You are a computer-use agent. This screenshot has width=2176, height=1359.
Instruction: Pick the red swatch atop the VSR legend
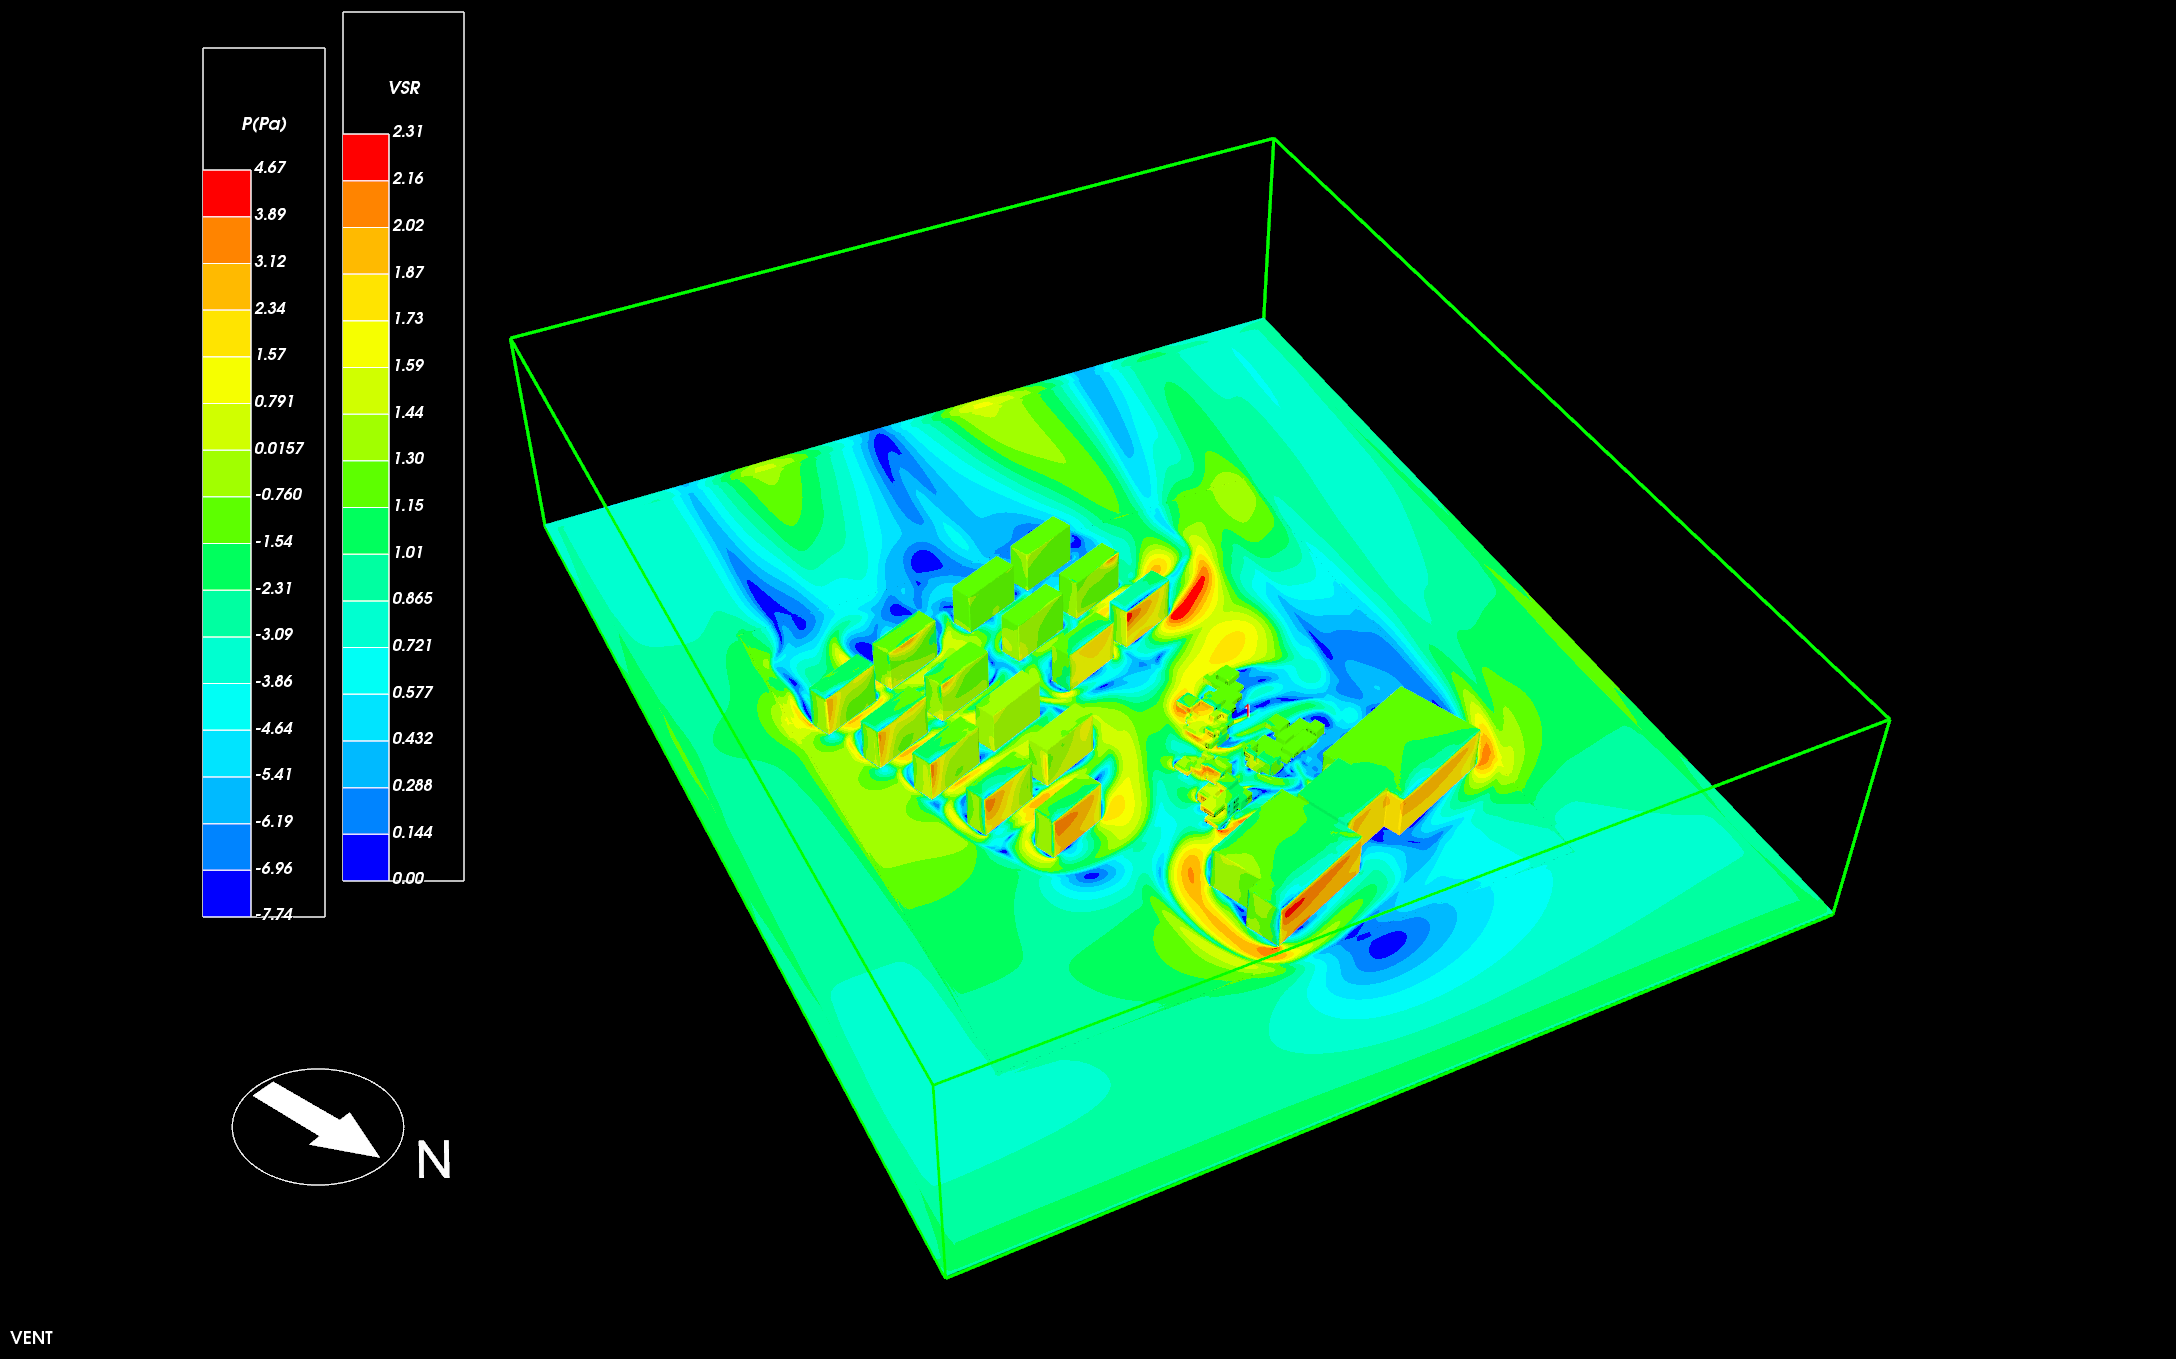[x=366, y=157]
